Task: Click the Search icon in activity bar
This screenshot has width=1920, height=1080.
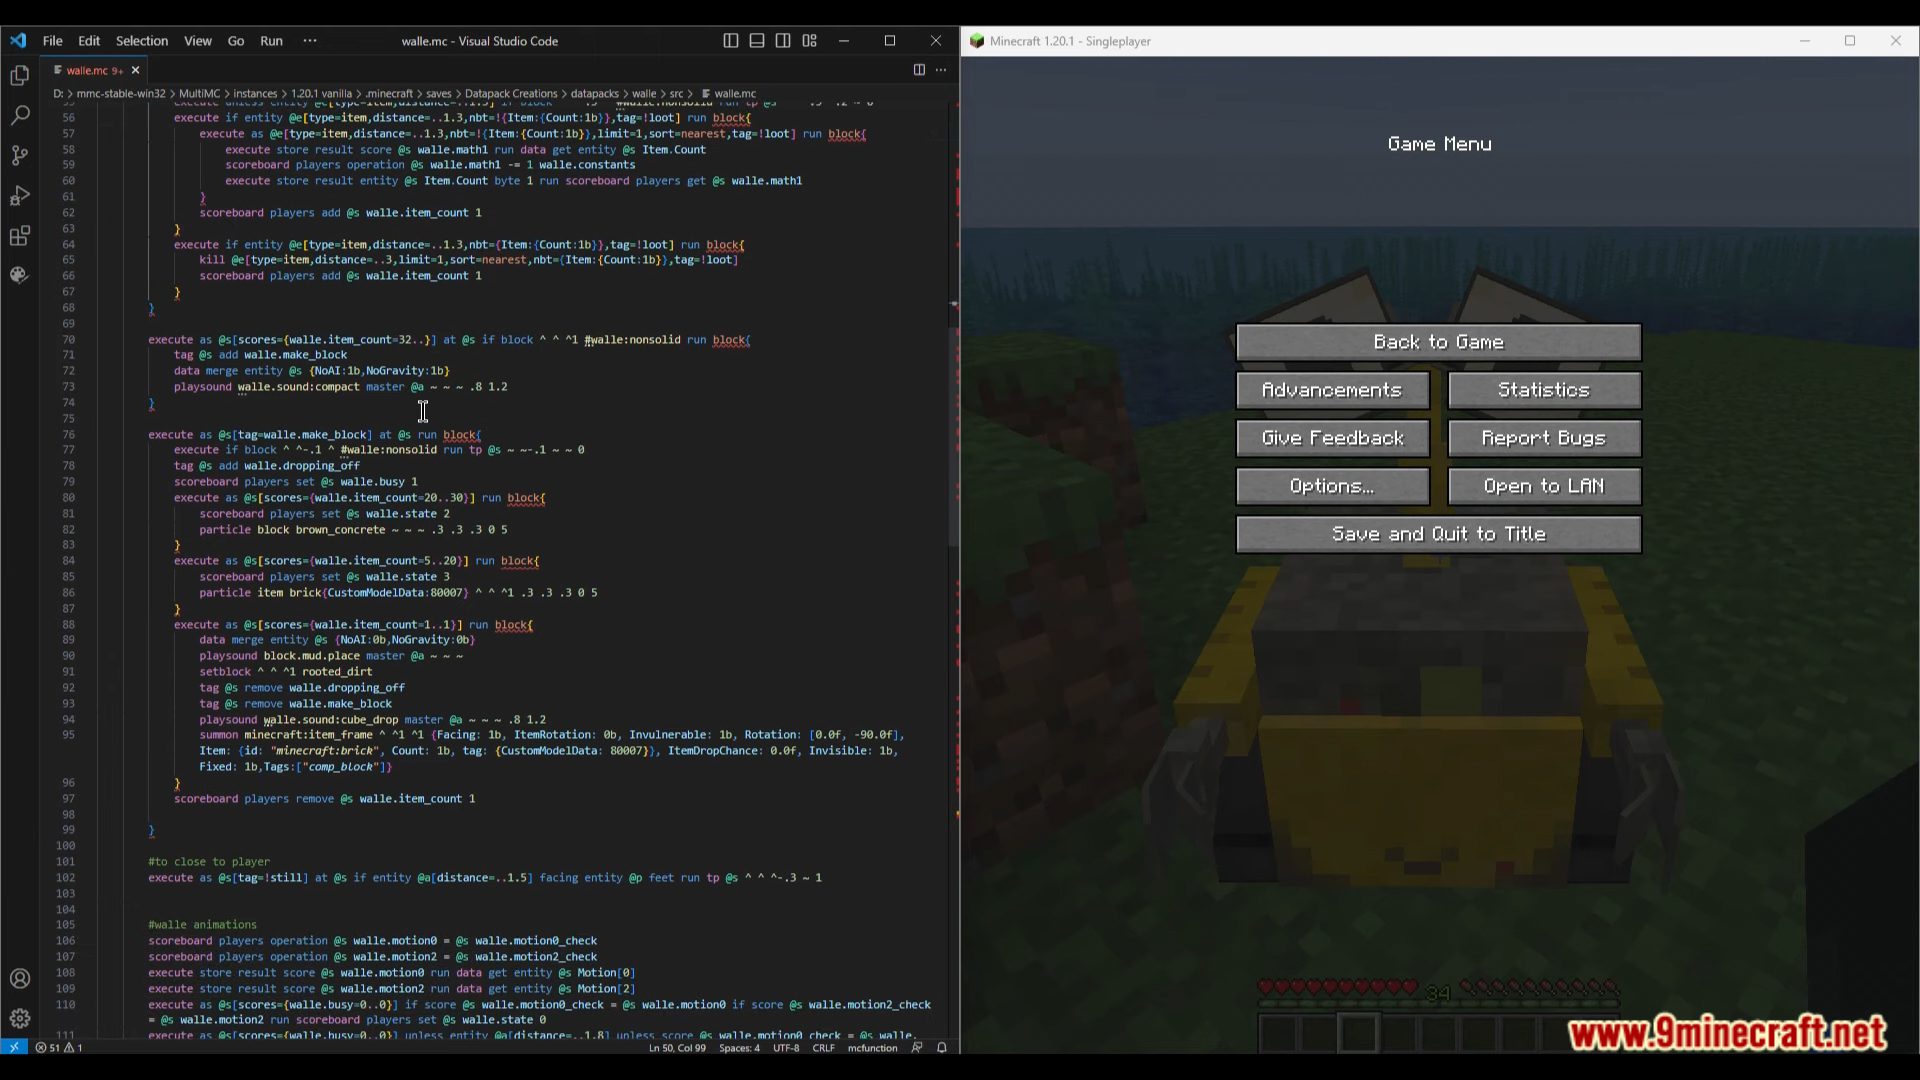Action: coord(20,116)
